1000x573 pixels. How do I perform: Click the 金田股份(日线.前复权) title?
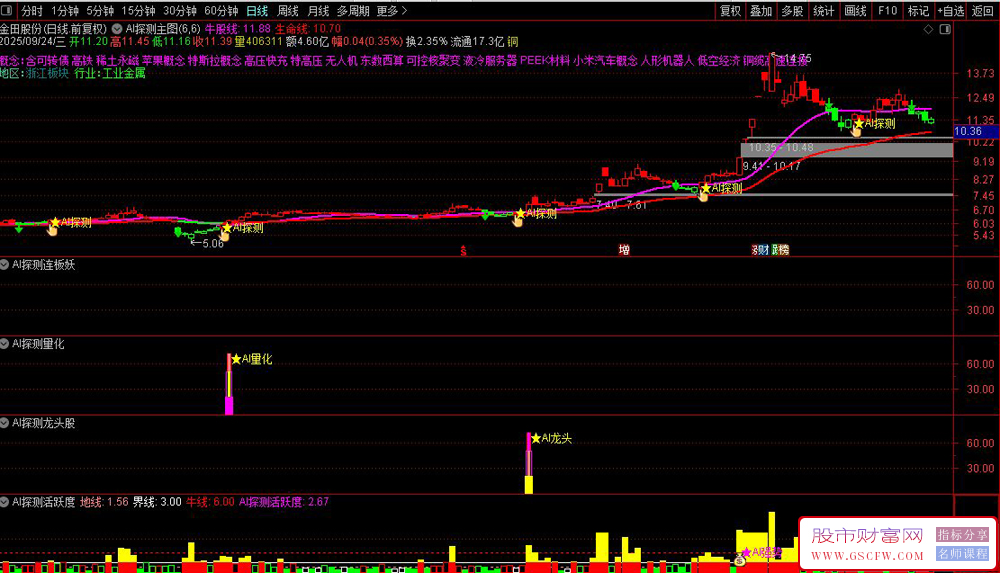tap(54, 29)
